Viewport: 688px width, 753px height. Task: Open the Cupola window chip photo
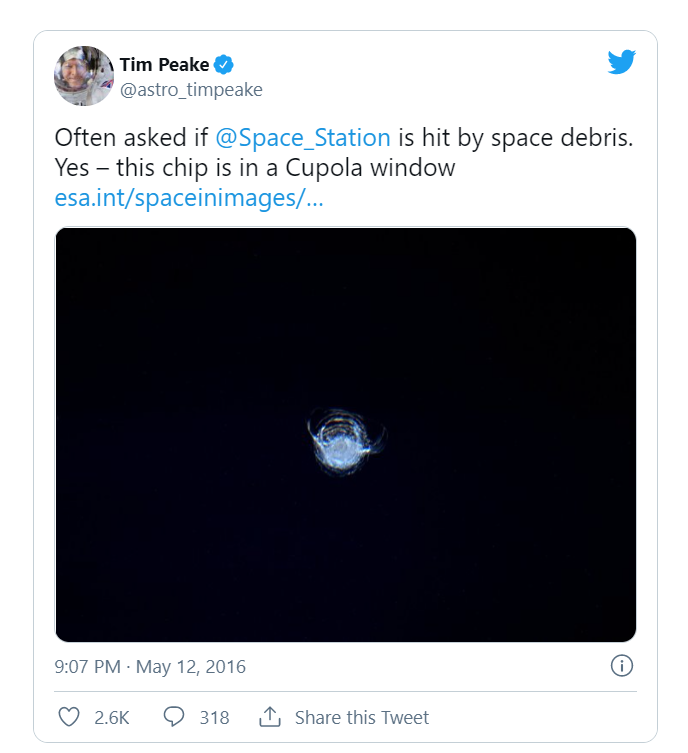345,434
